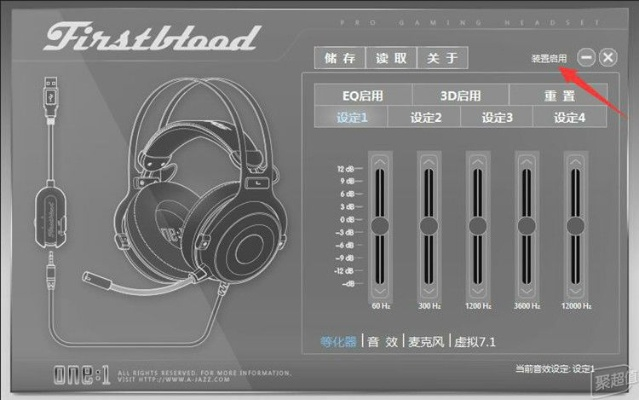Screen dimensions: 639x400
Task: Click the 储存 save button
Action: click(339, 58)
